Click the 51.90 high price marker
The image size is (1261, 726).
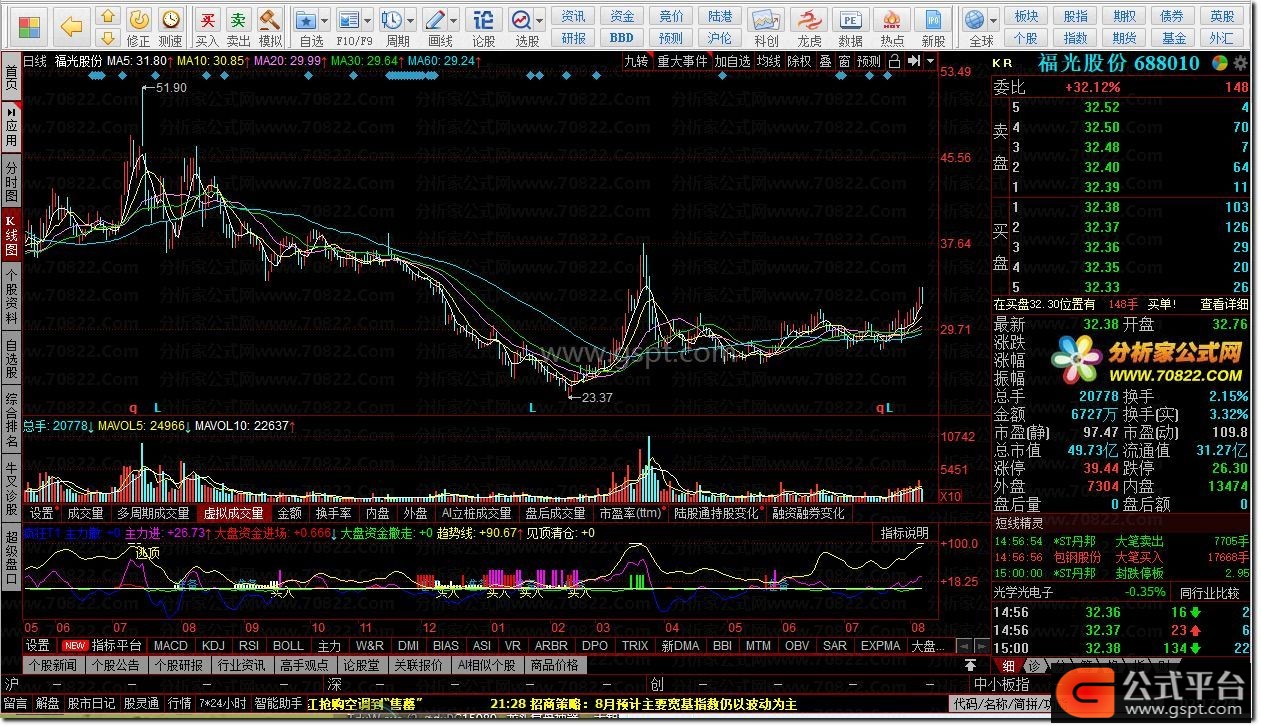click(171, 88)
